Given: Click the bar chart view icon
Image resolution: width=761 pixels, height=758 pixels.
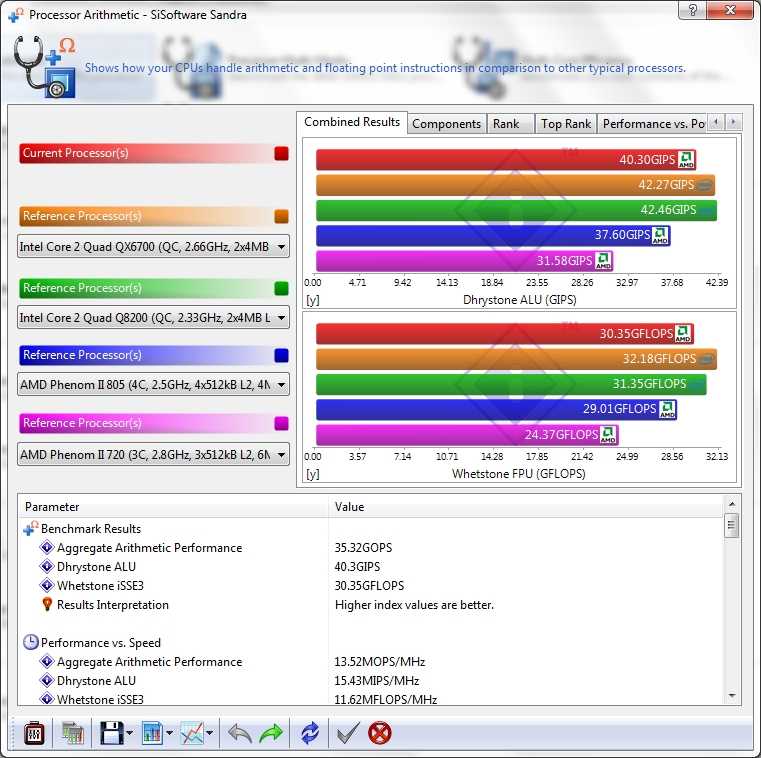Looking at the screenshot, I should [x=152, y=733].
